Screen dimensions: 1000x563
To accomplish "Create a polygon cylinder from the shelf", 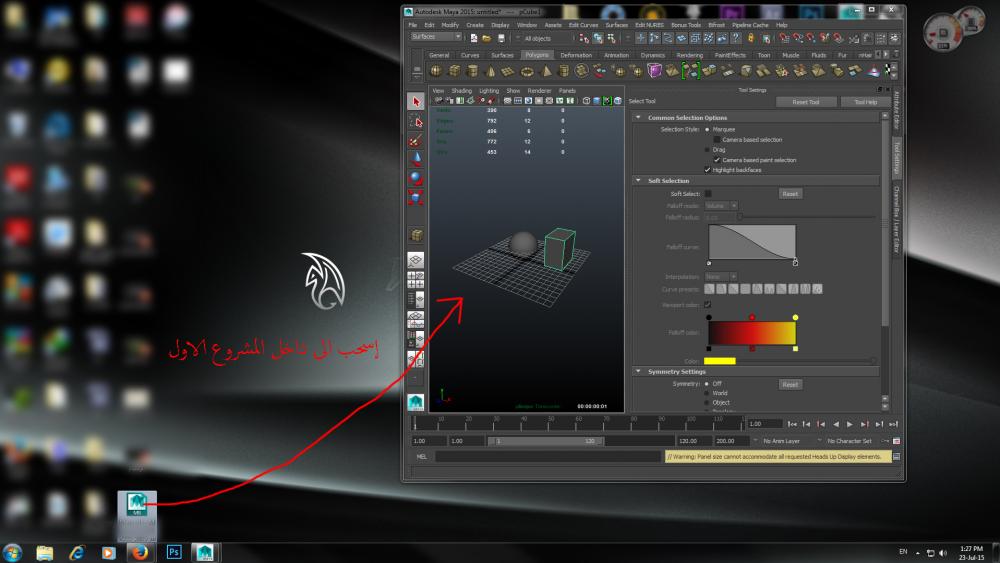I will point(473,71).
